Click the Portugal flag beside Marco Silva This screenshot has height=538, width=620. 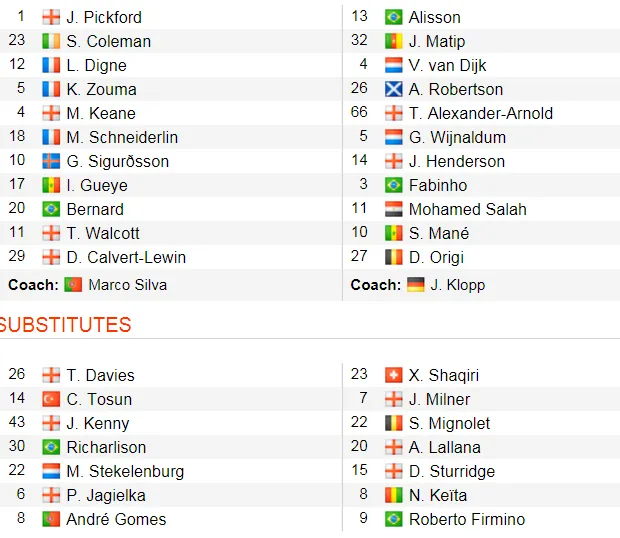(x=73, y=285)
